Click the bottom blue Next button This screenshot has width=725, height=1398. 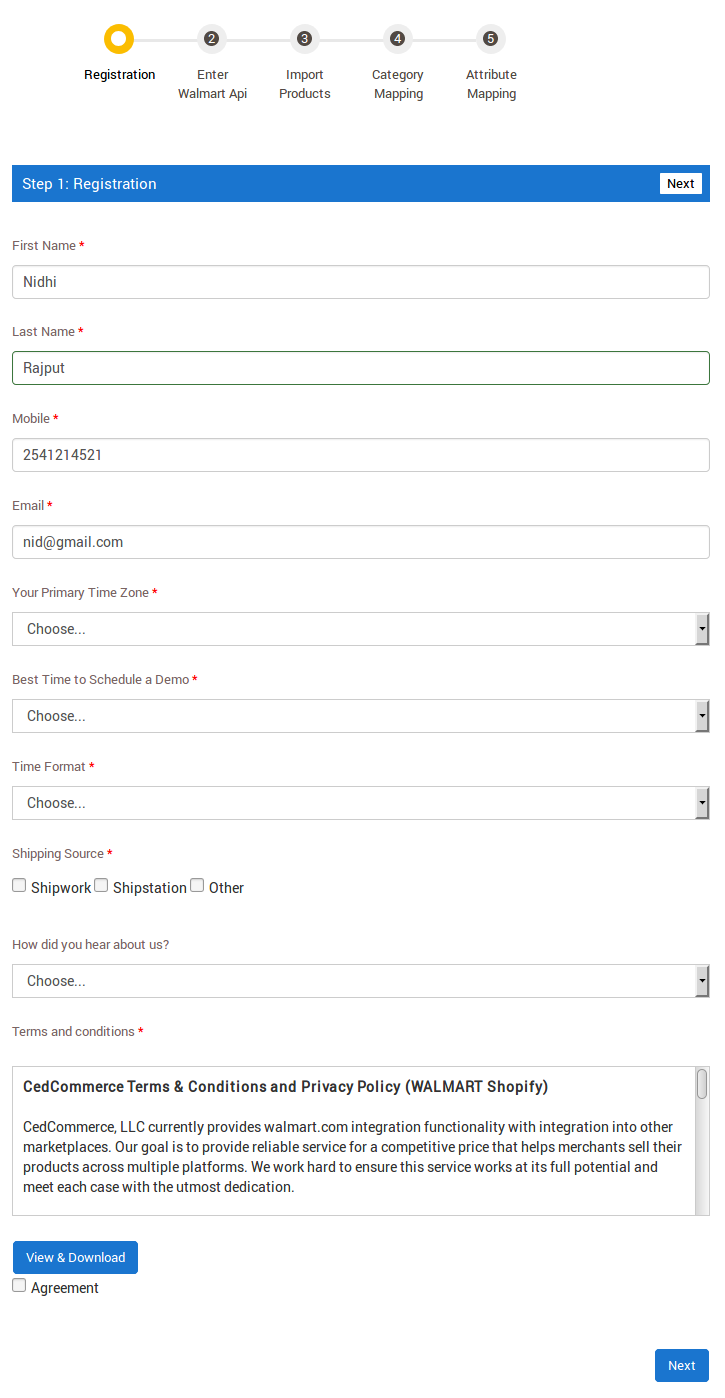click(682, 1365)
